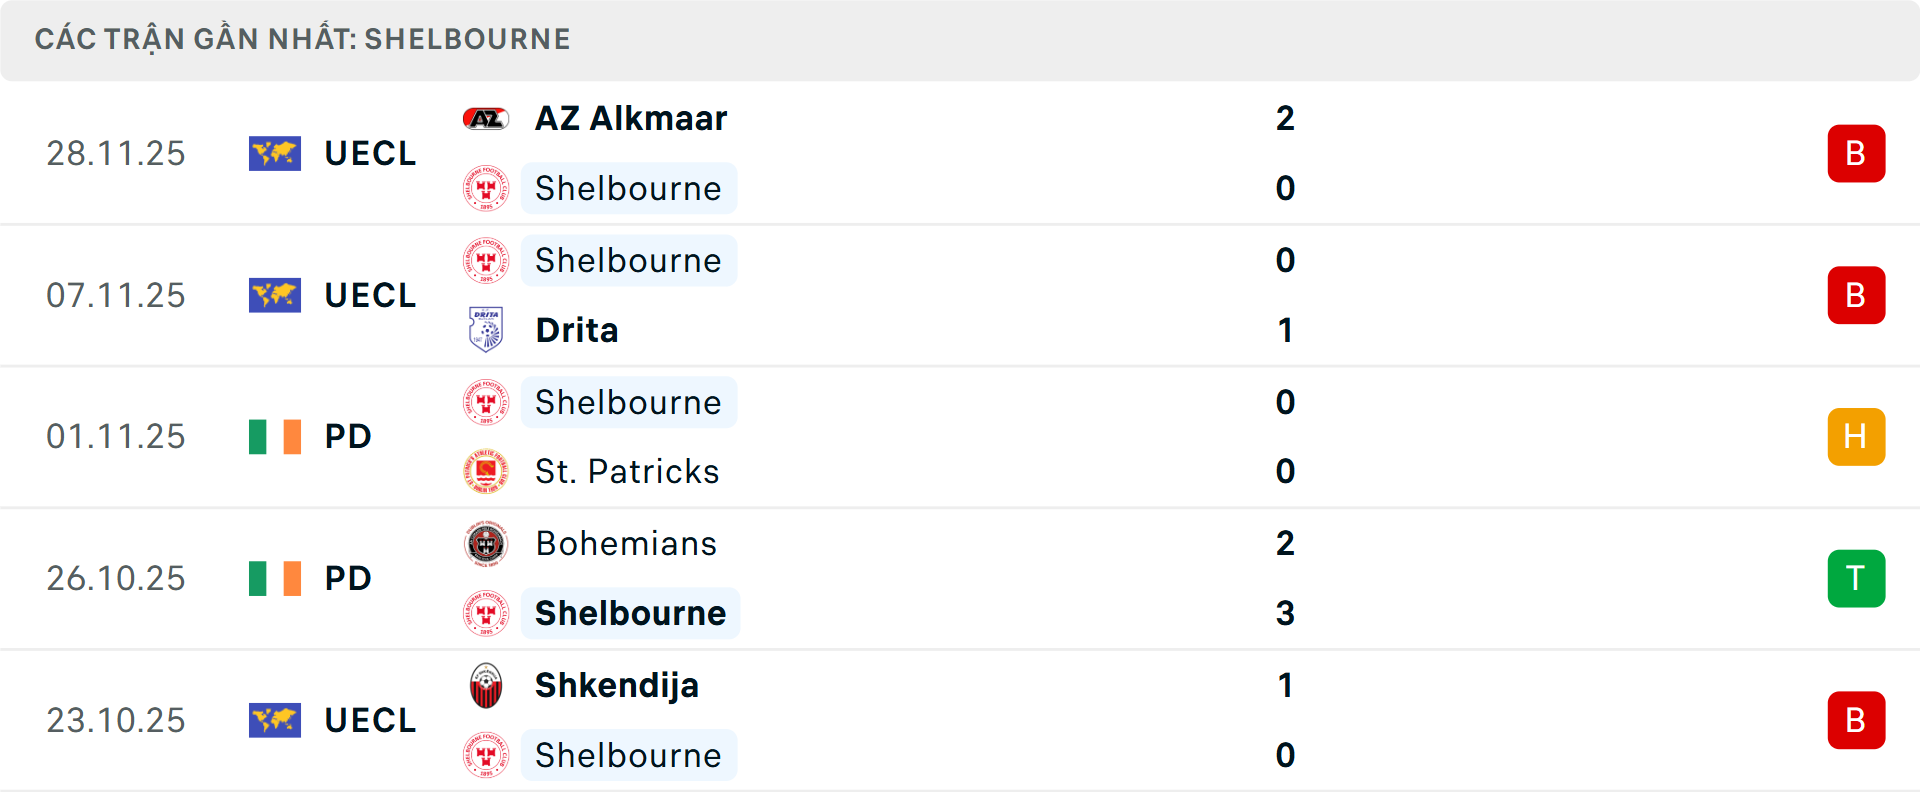
Task: Click red B result badge for 28.11.25
Action: (x=1856, y=154)
